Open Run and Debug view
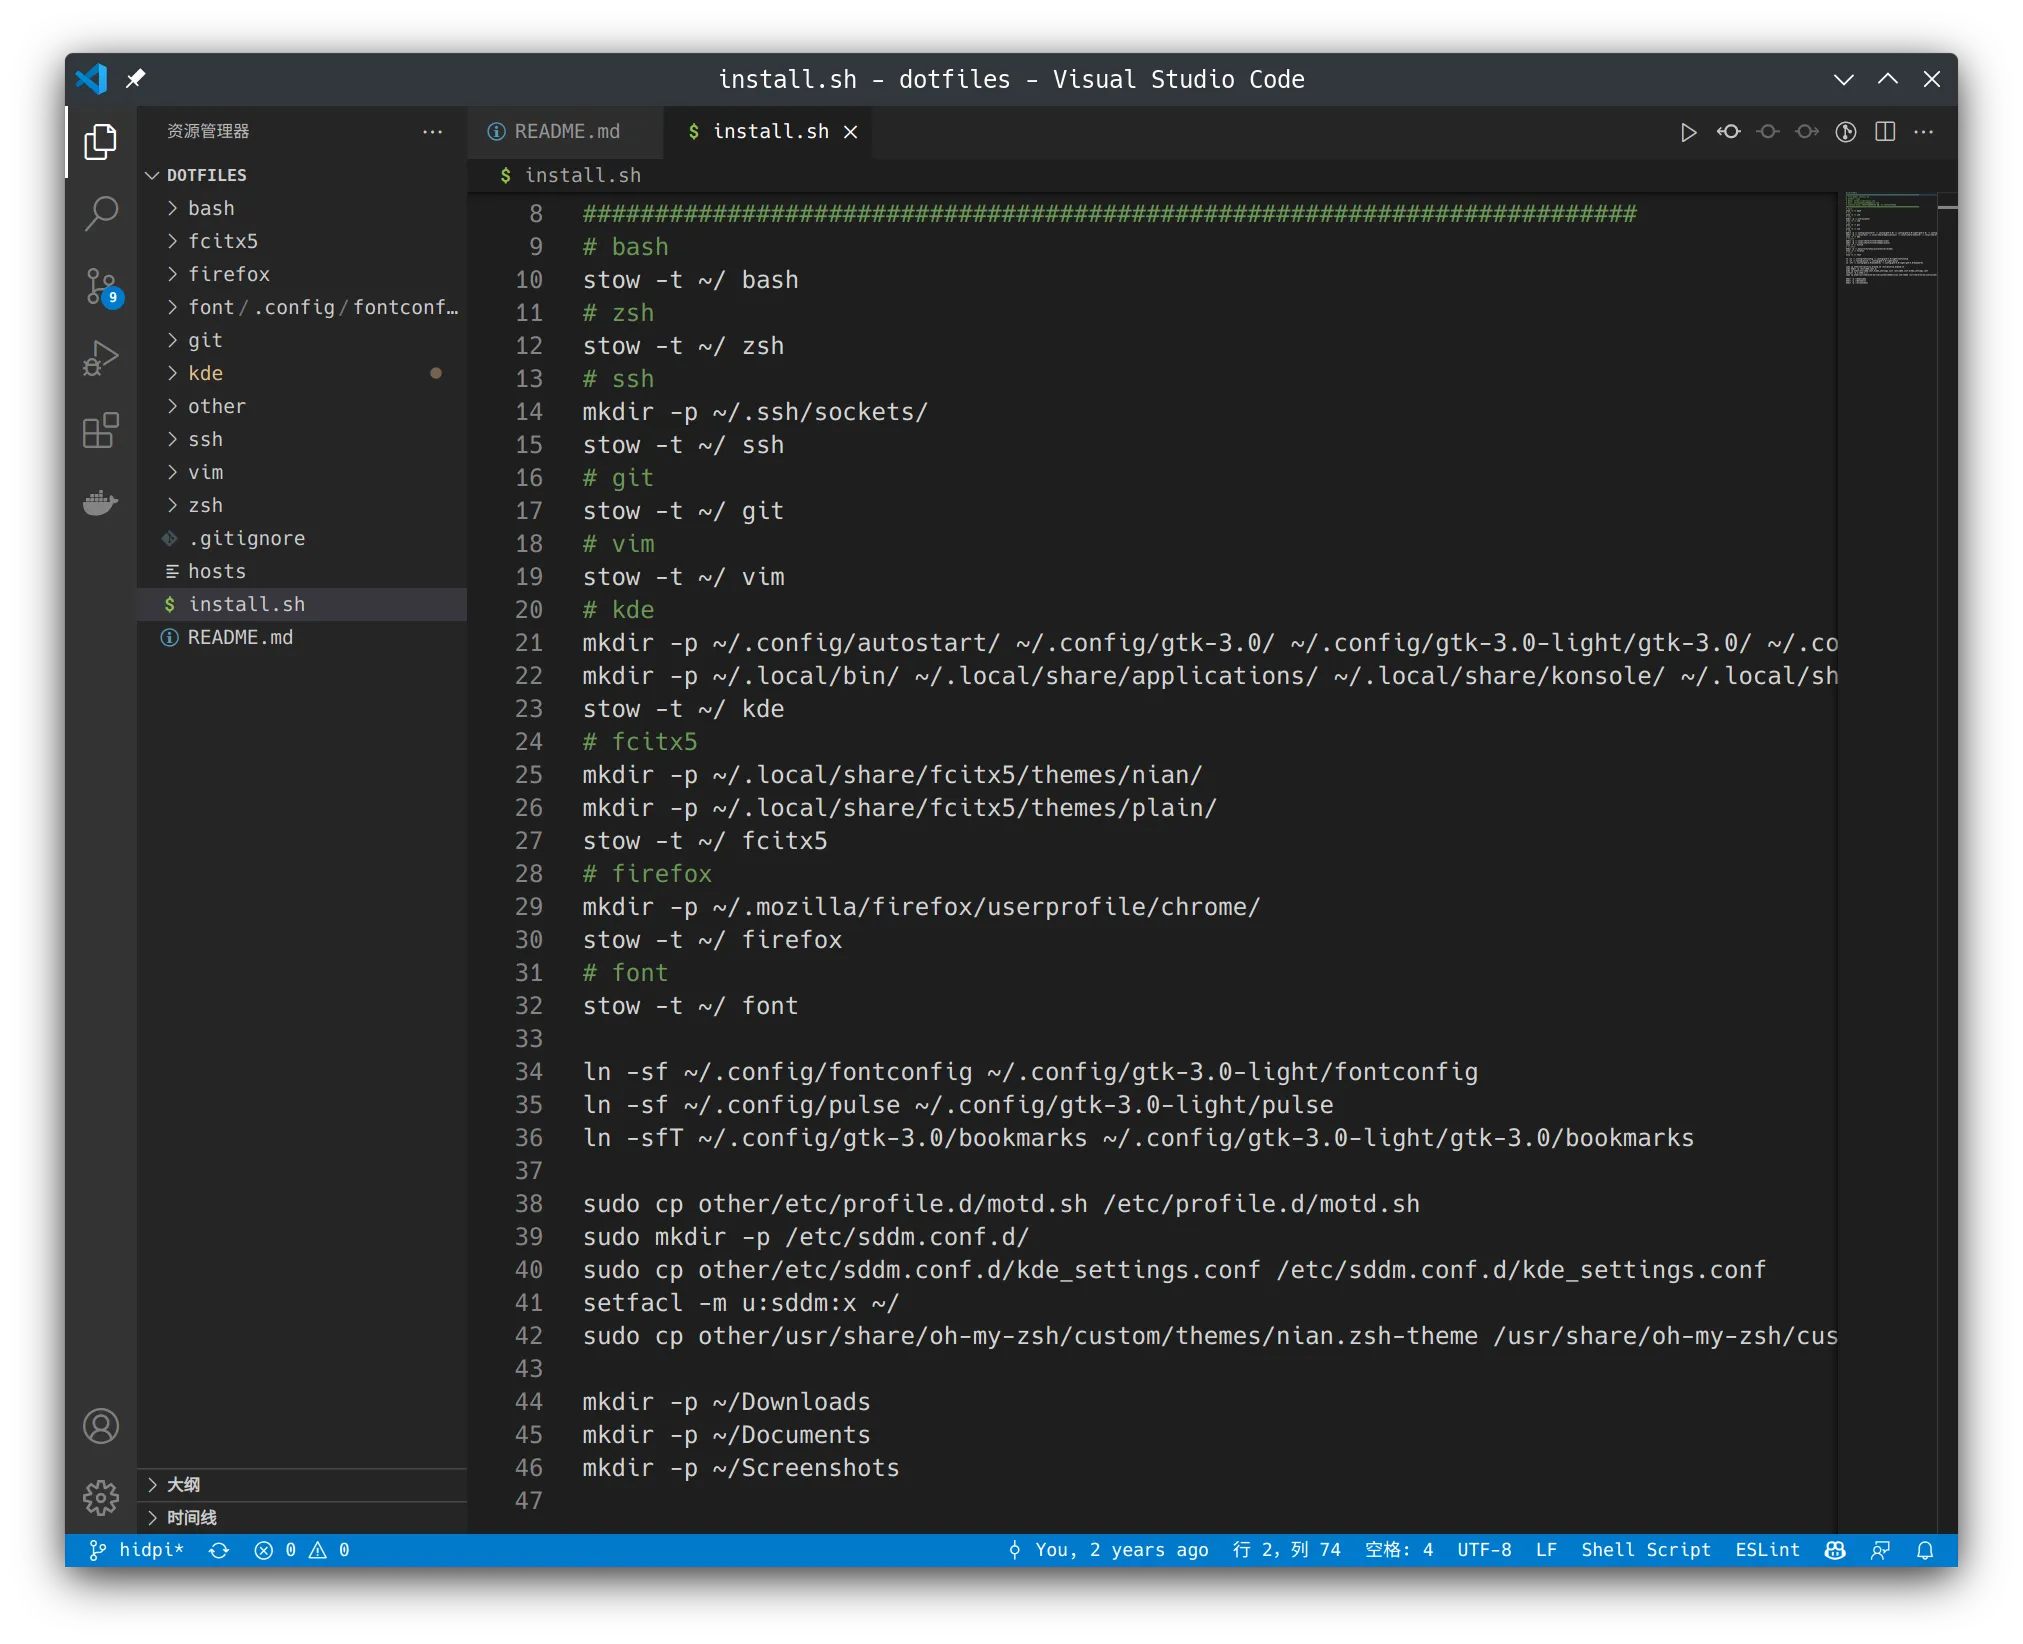The image size is (2023, 1644). 100,358
